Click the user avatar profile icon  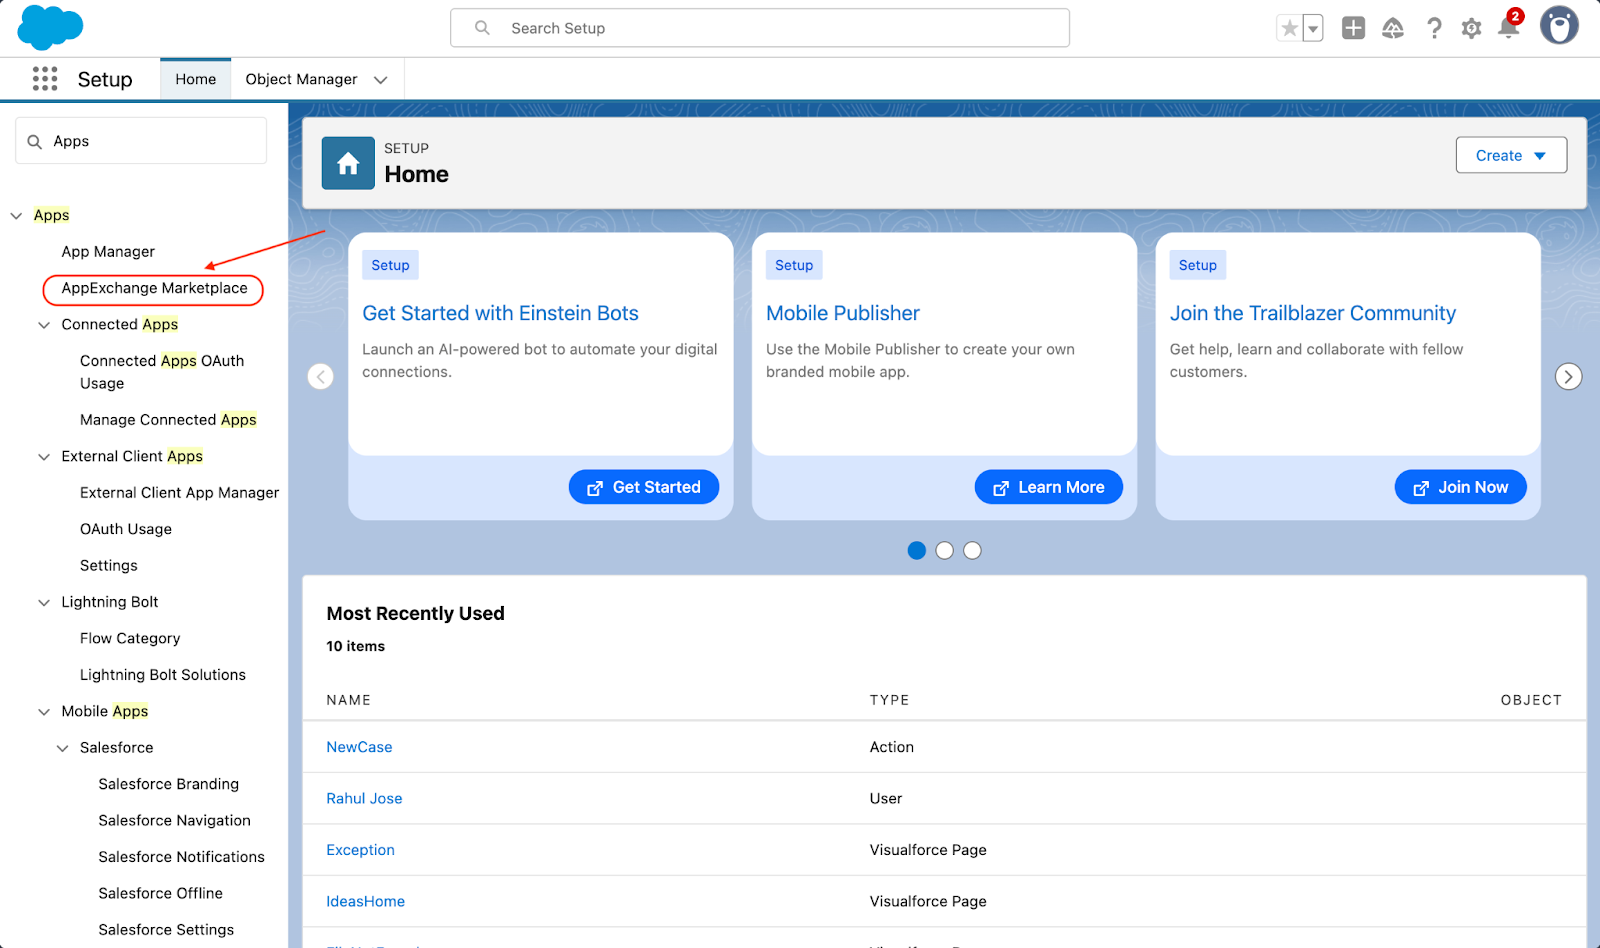1558,26
